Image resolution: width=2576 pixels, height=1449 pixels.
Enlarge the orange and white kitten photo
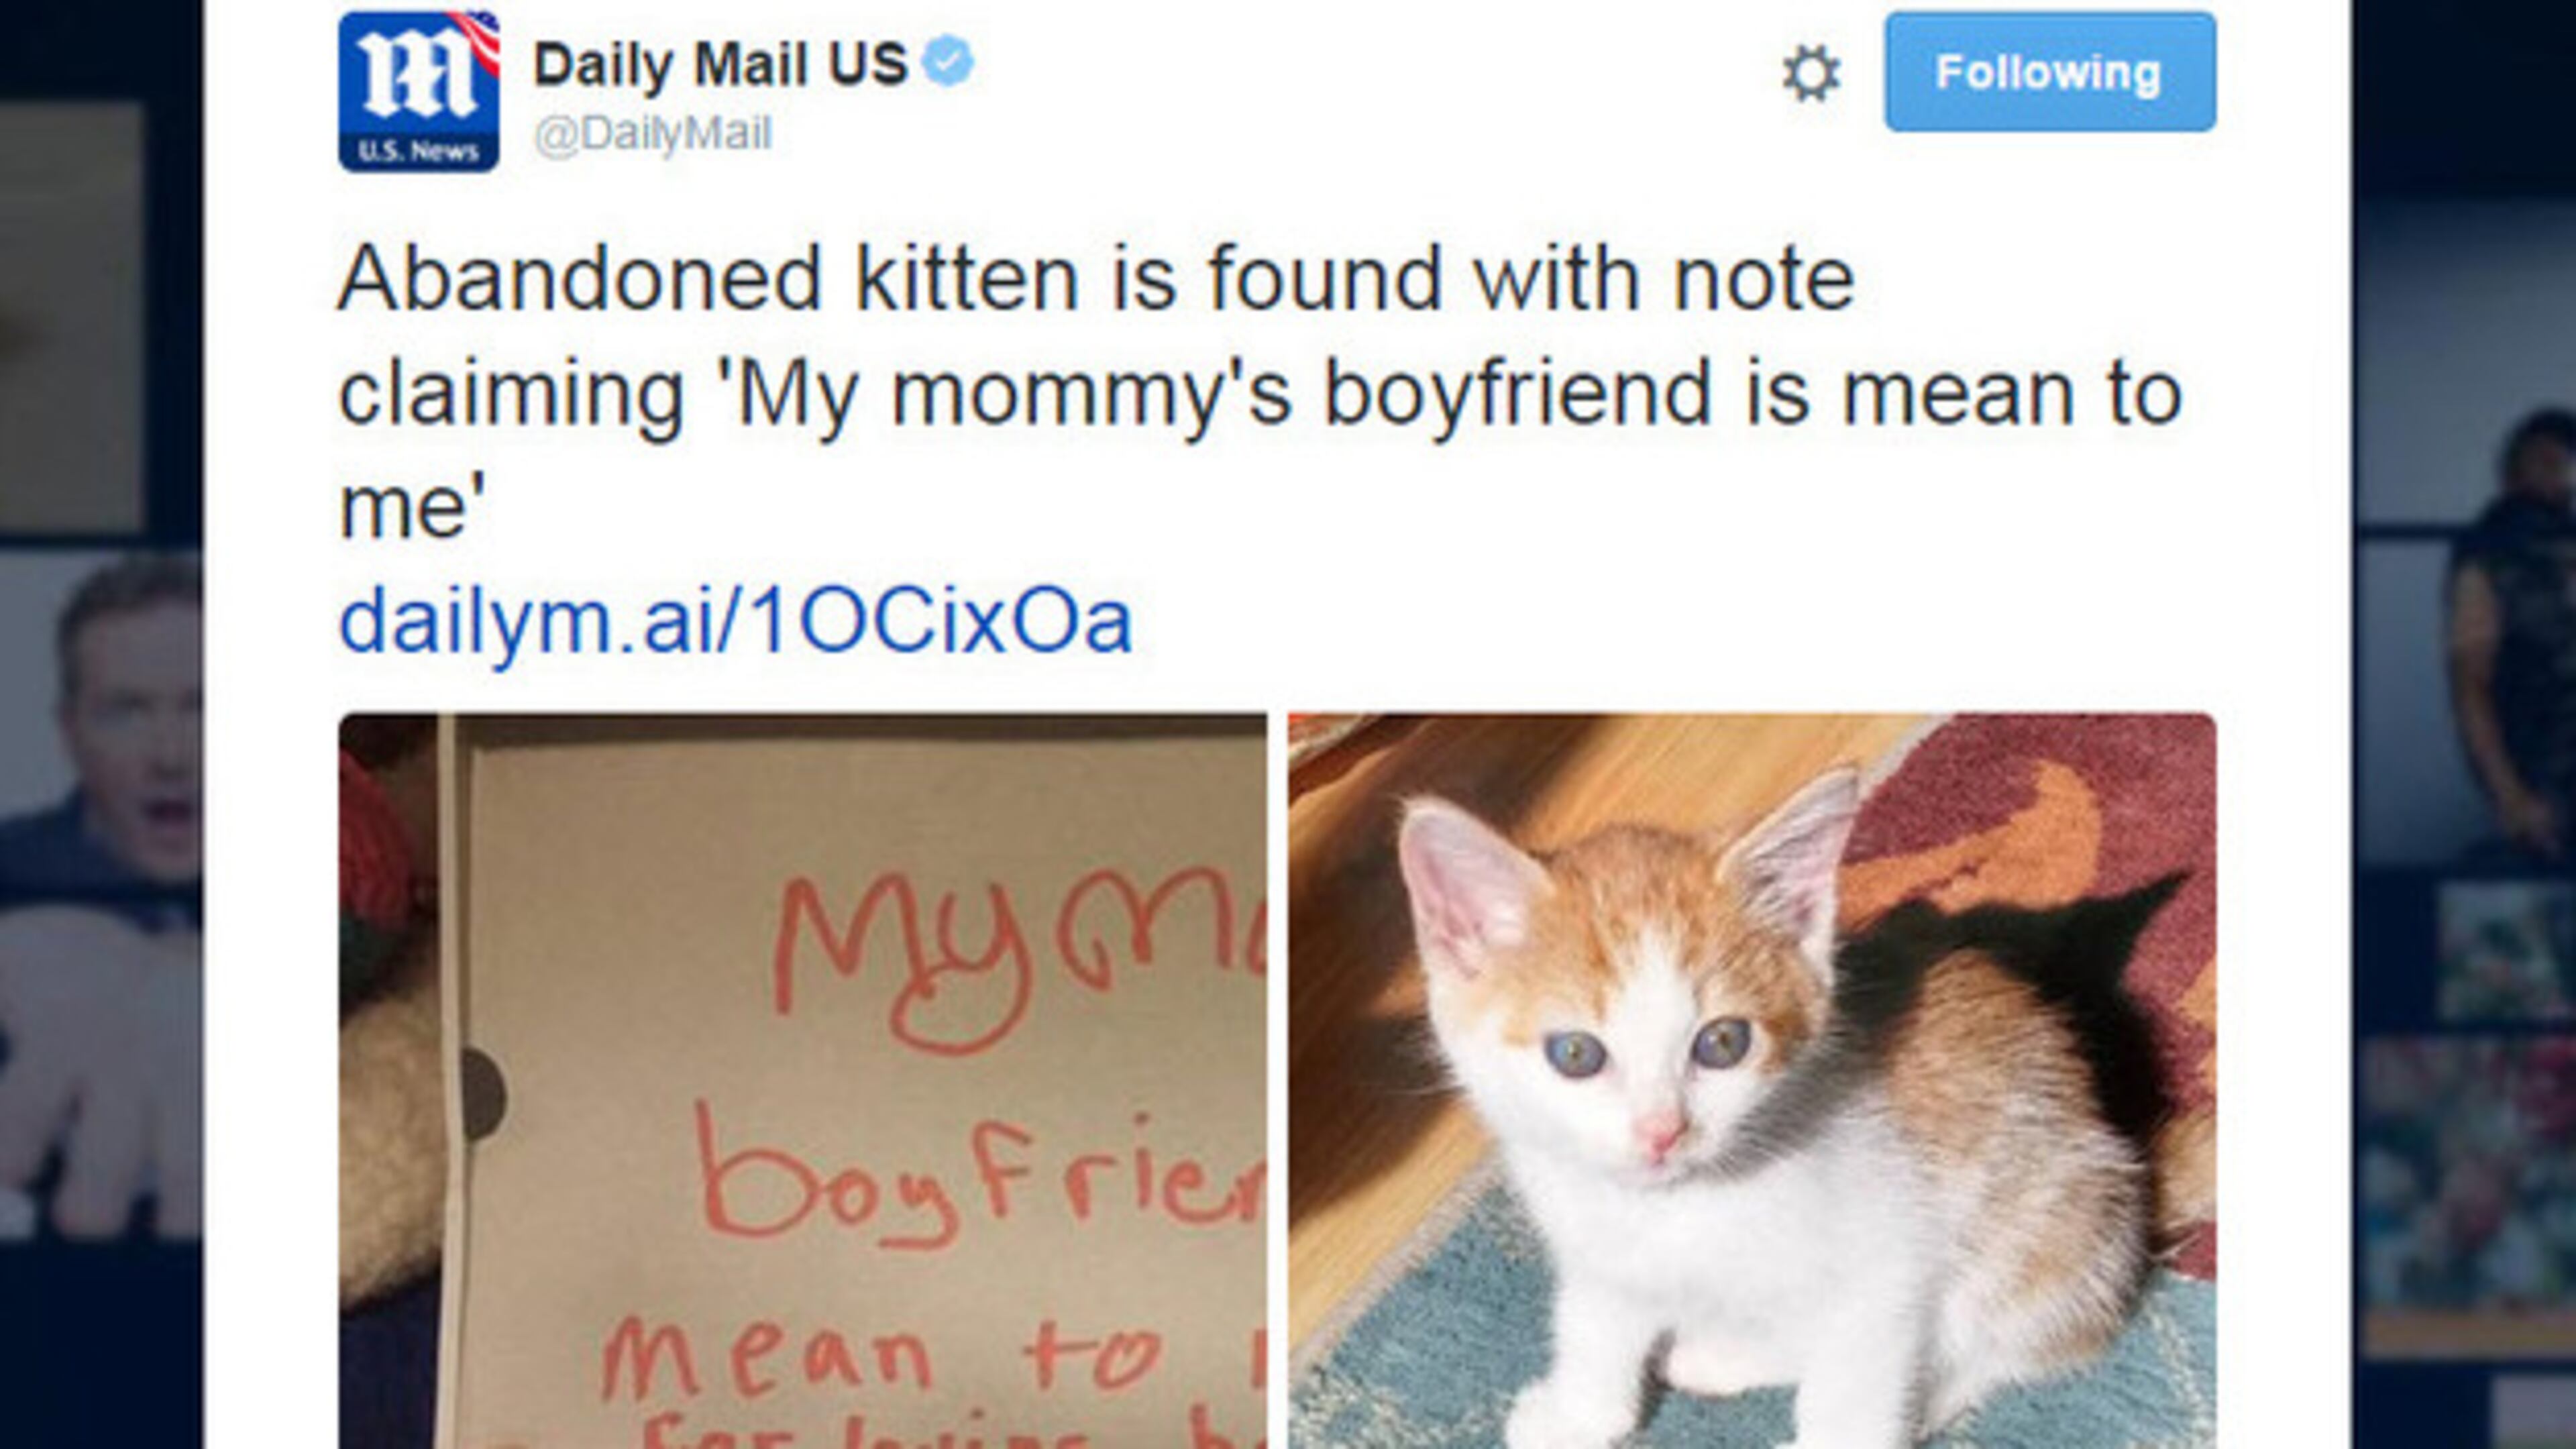1751,1080
